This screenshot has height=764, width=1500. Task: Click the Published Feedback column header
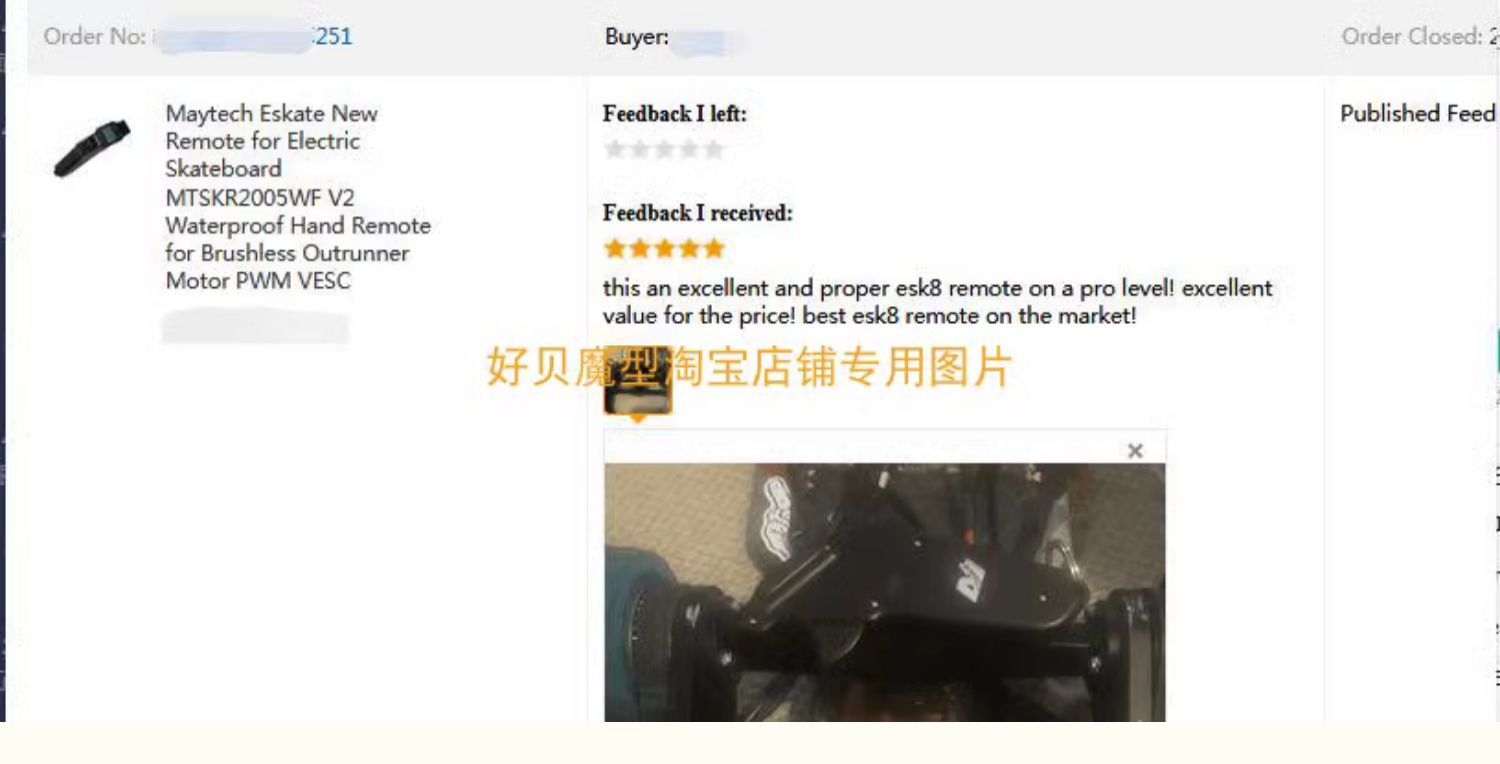[1419, 114]
